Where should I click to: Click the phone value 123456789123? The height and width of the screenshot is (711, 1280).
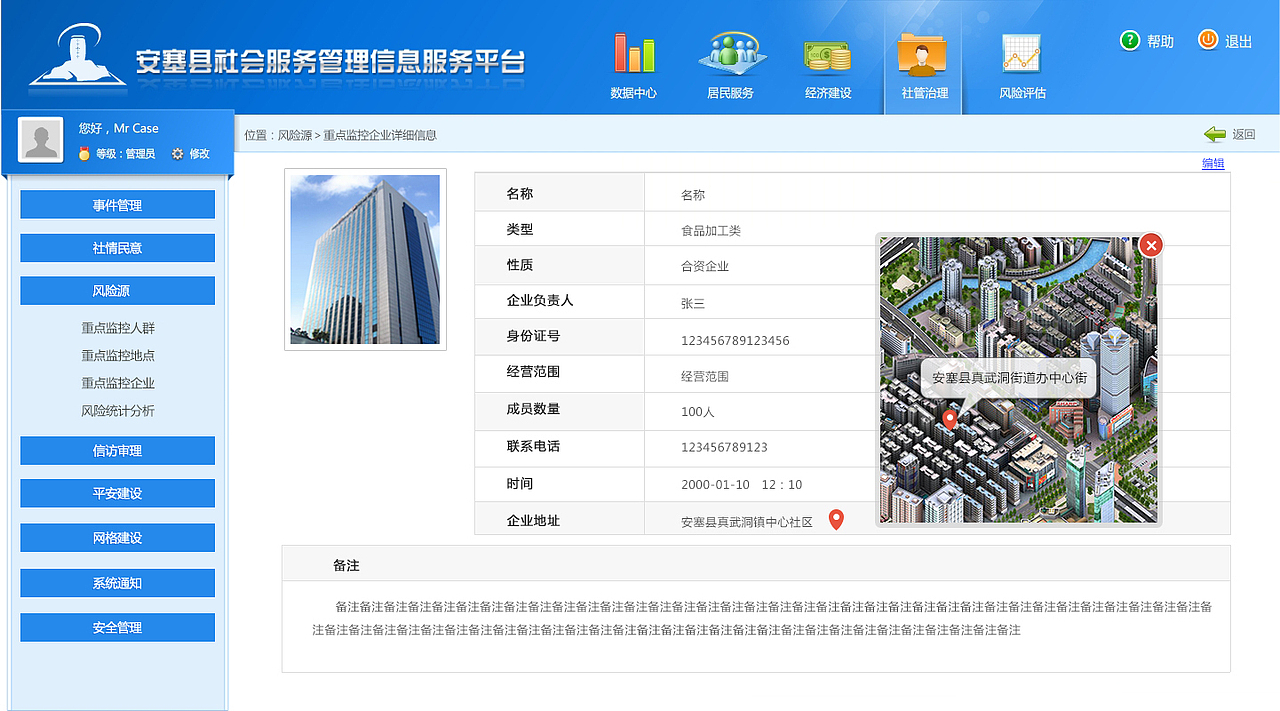[724, 447]
